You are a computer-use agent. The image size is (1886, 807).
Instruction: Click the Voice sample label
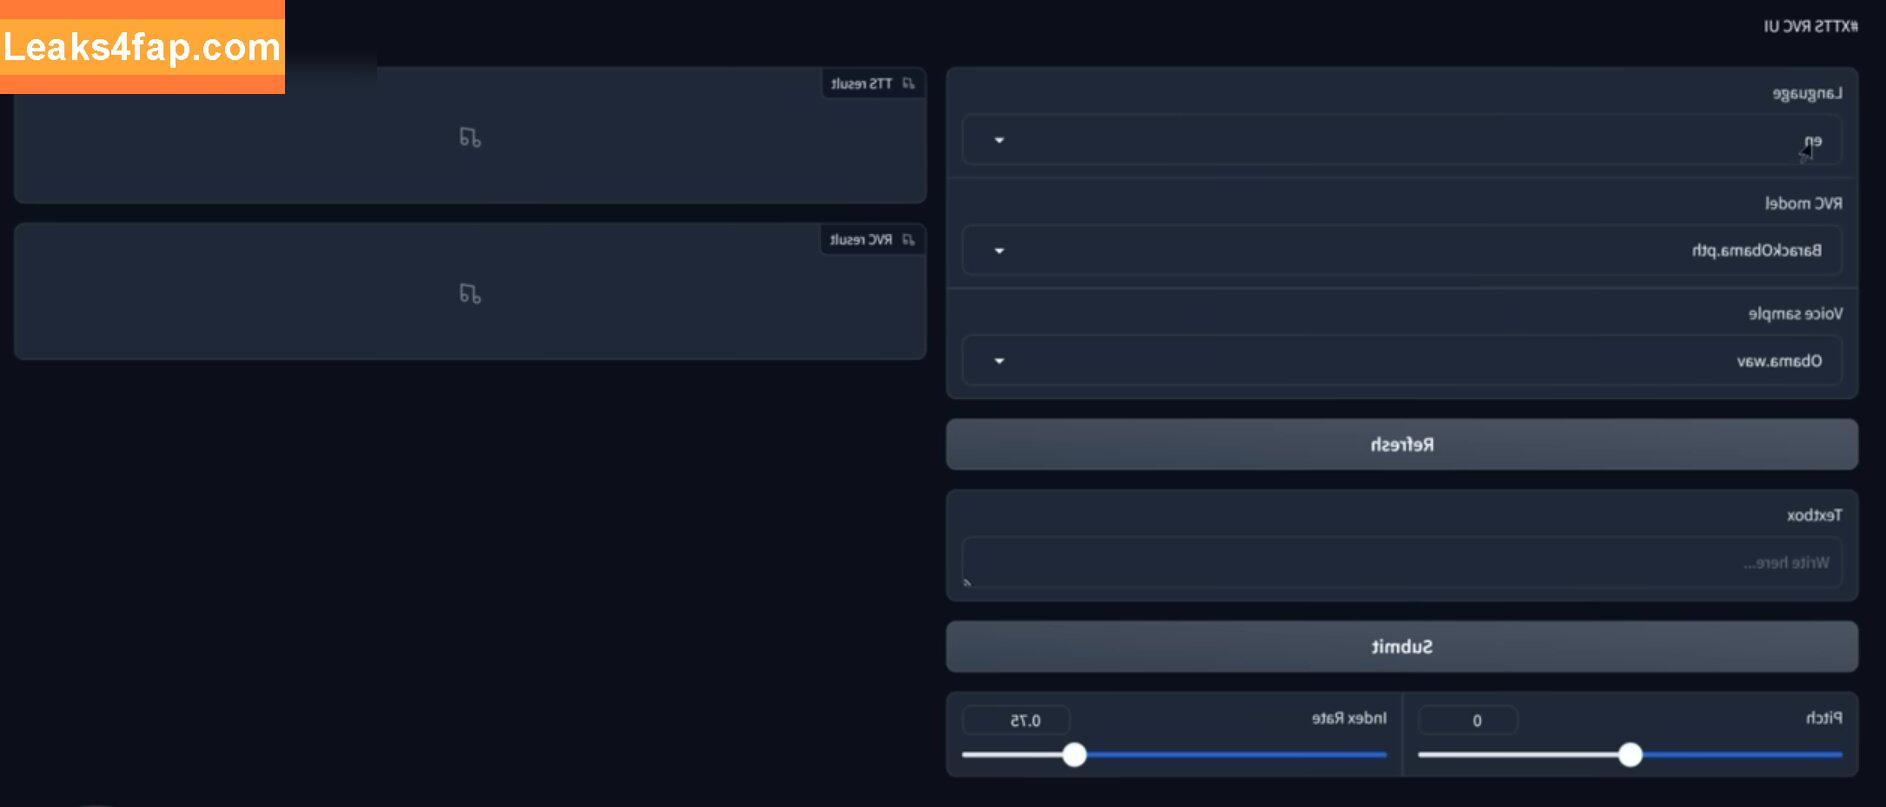(x=1795, y=313)
